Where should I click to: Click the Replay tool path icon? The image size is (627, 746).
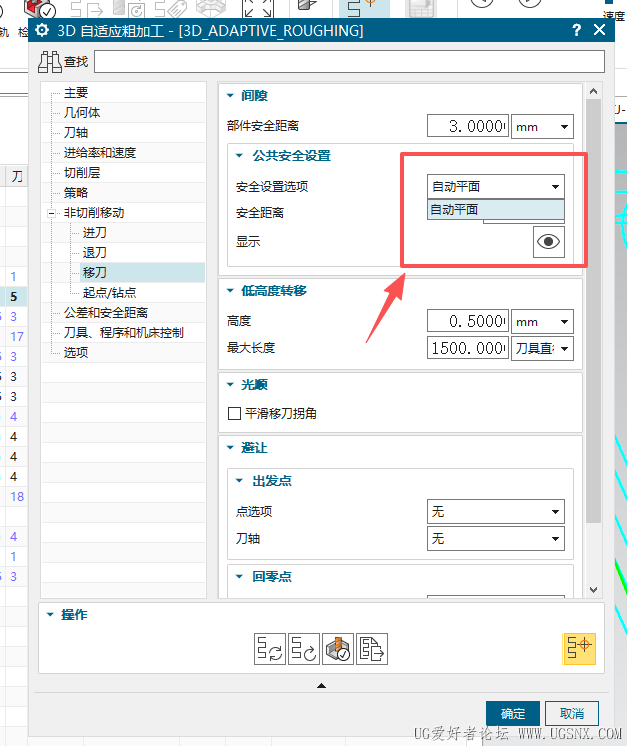pyautogui.click(x=304, y=648)
